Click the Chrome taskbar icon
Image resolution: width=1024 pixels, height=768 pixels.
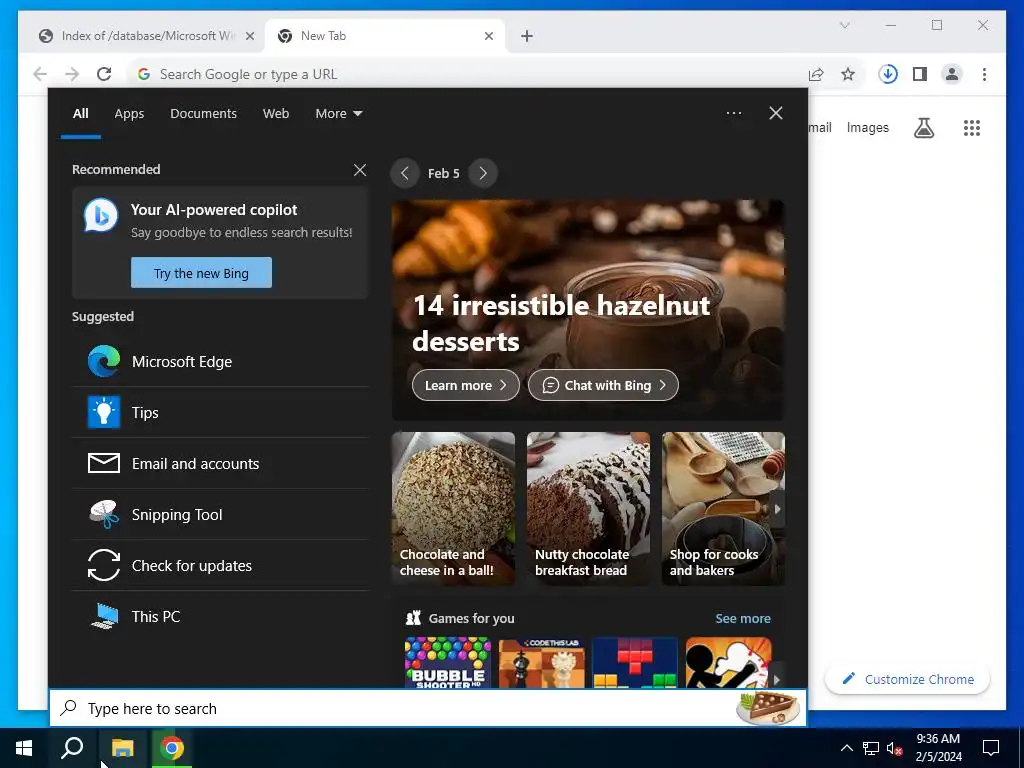pos(172,748)
